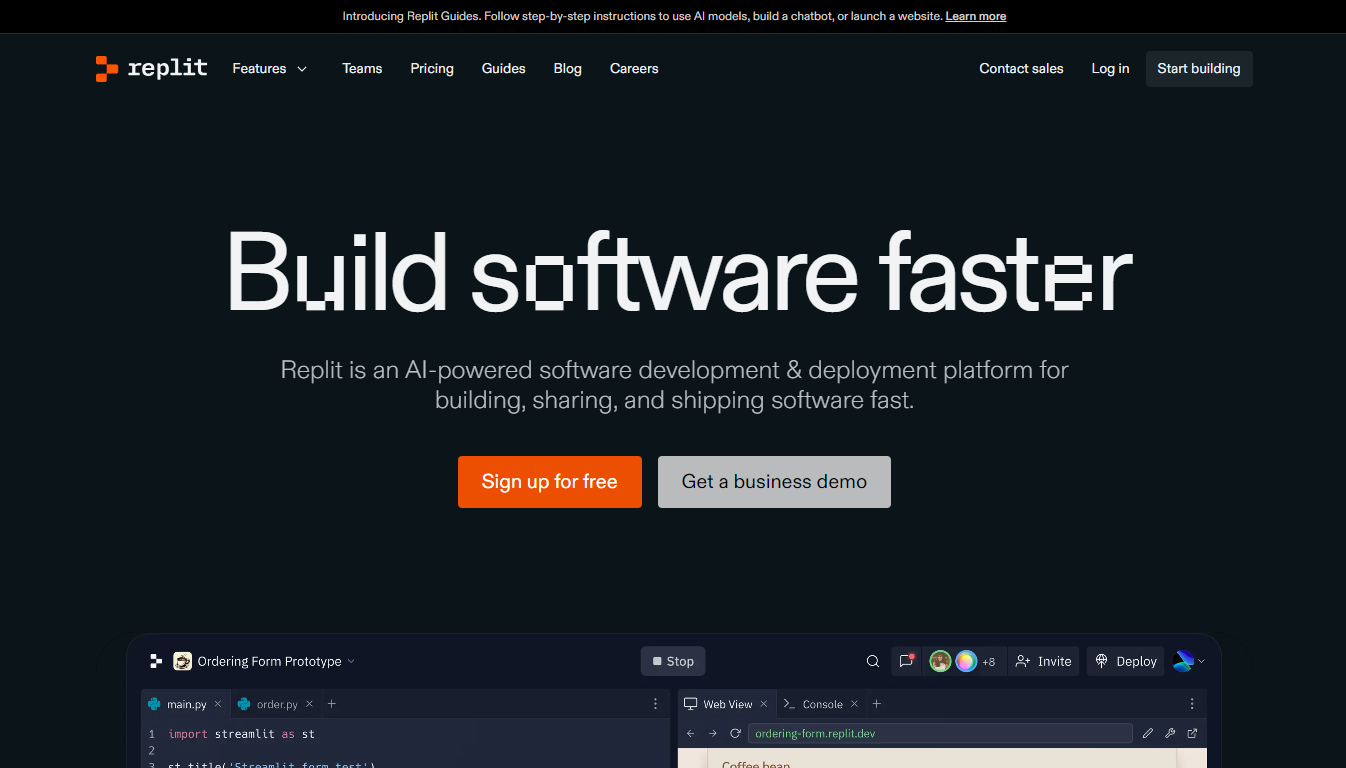Viewport: 1346px width, 768px height.
Task: Click the pencil edit icon in Web View
Action: [1148, 733]
